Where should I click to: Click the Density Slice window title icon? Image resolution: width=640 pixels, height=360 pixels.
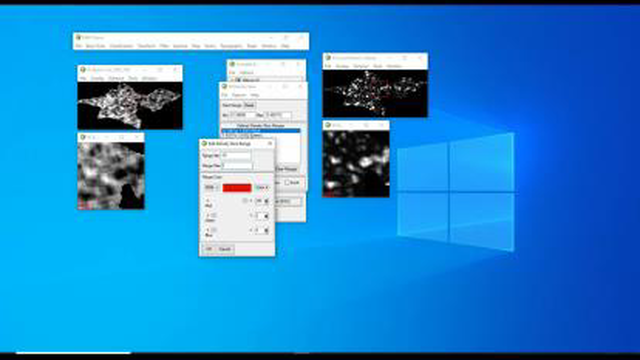(x=224, y=87)
